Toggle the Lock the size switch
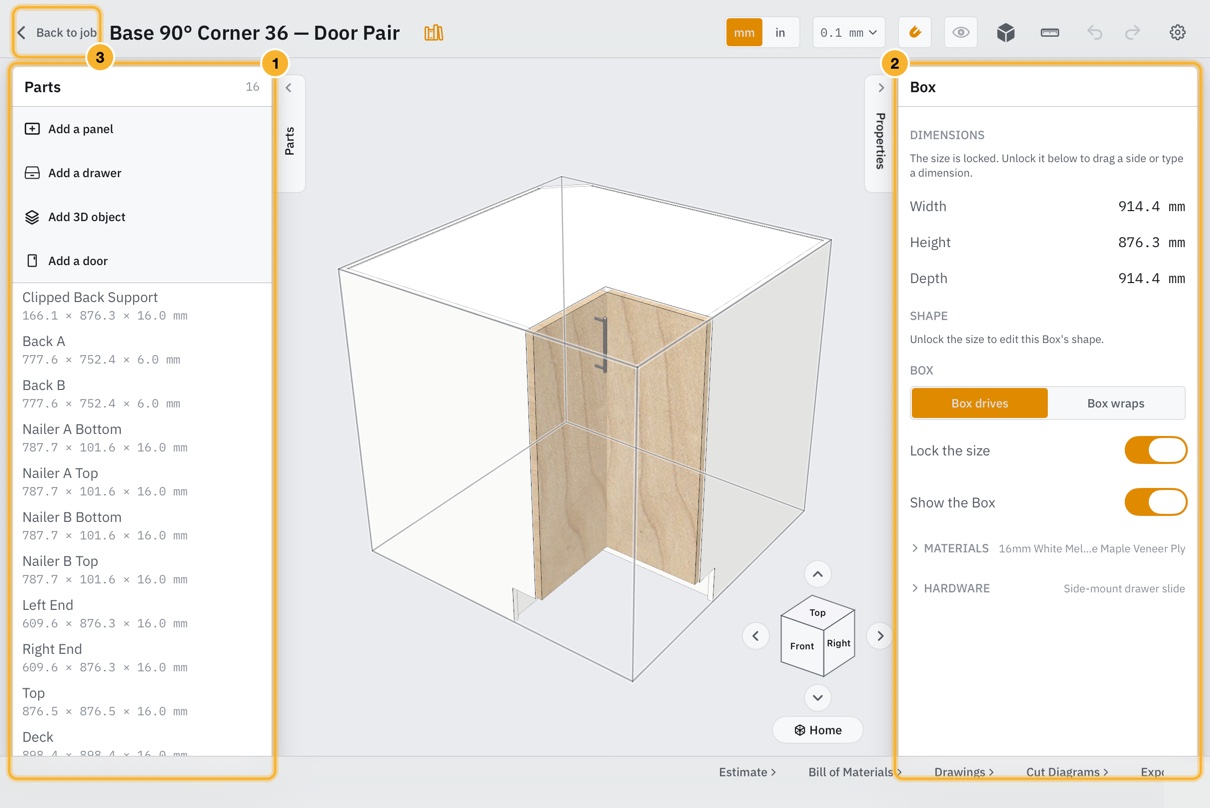The image size is (1210, 808). click(x=1156, y=450)
